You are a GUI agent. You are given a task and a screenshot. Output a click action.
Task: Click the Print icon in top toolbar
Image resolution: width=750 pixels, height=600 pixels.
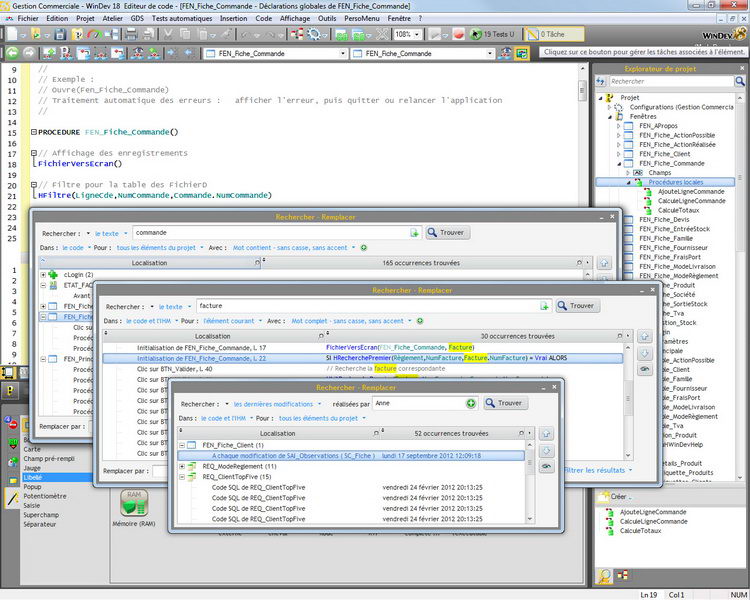pos(131,34)
